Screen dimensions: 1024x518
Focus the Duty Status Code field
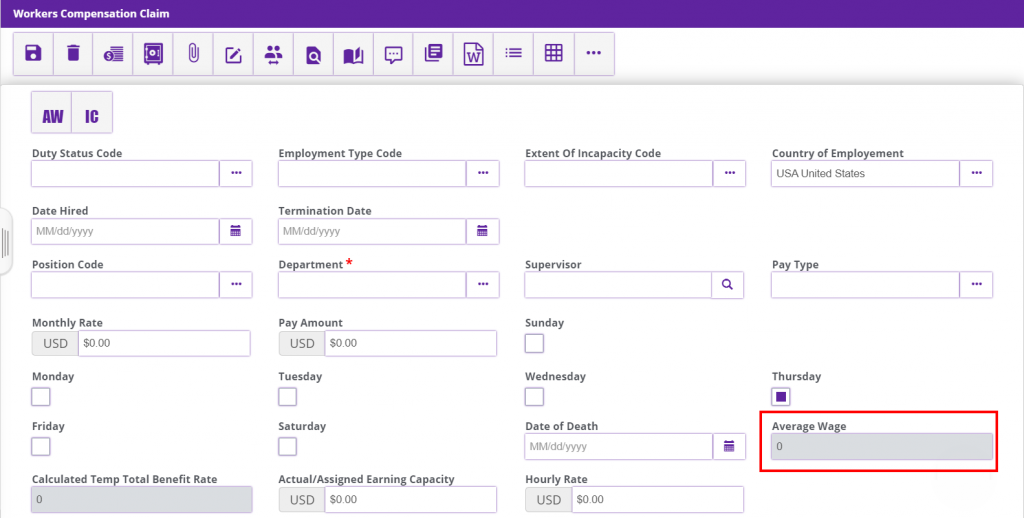[125, 174]
